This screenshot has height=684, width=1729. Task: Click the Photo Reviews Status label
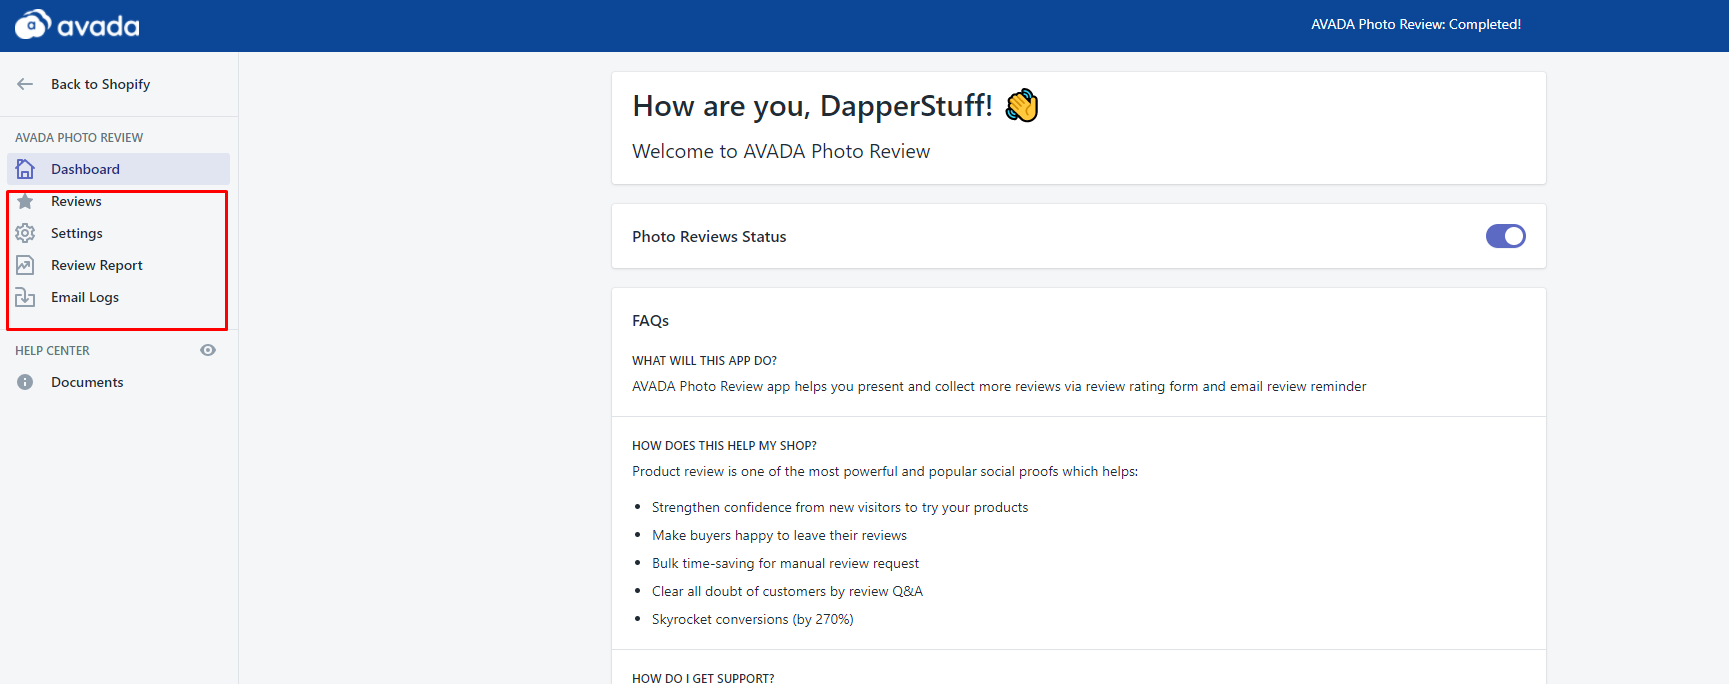[x=709, y=236]
